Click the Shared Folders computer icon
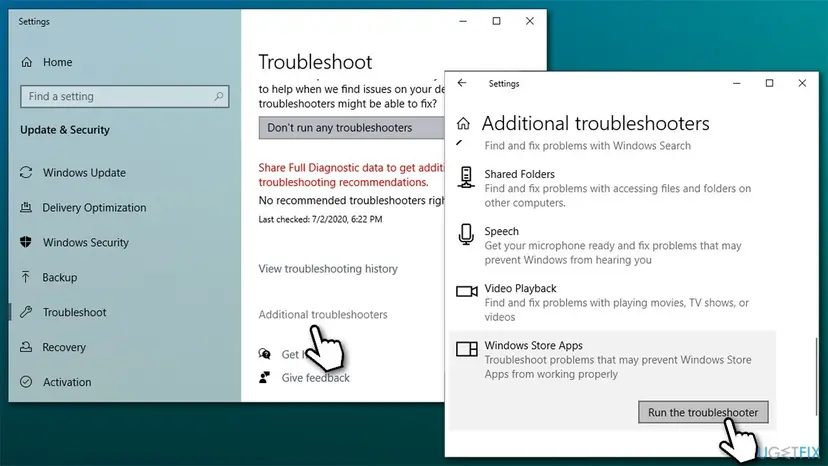The height and width of the screenshot is (466, 828). (466, 177)
